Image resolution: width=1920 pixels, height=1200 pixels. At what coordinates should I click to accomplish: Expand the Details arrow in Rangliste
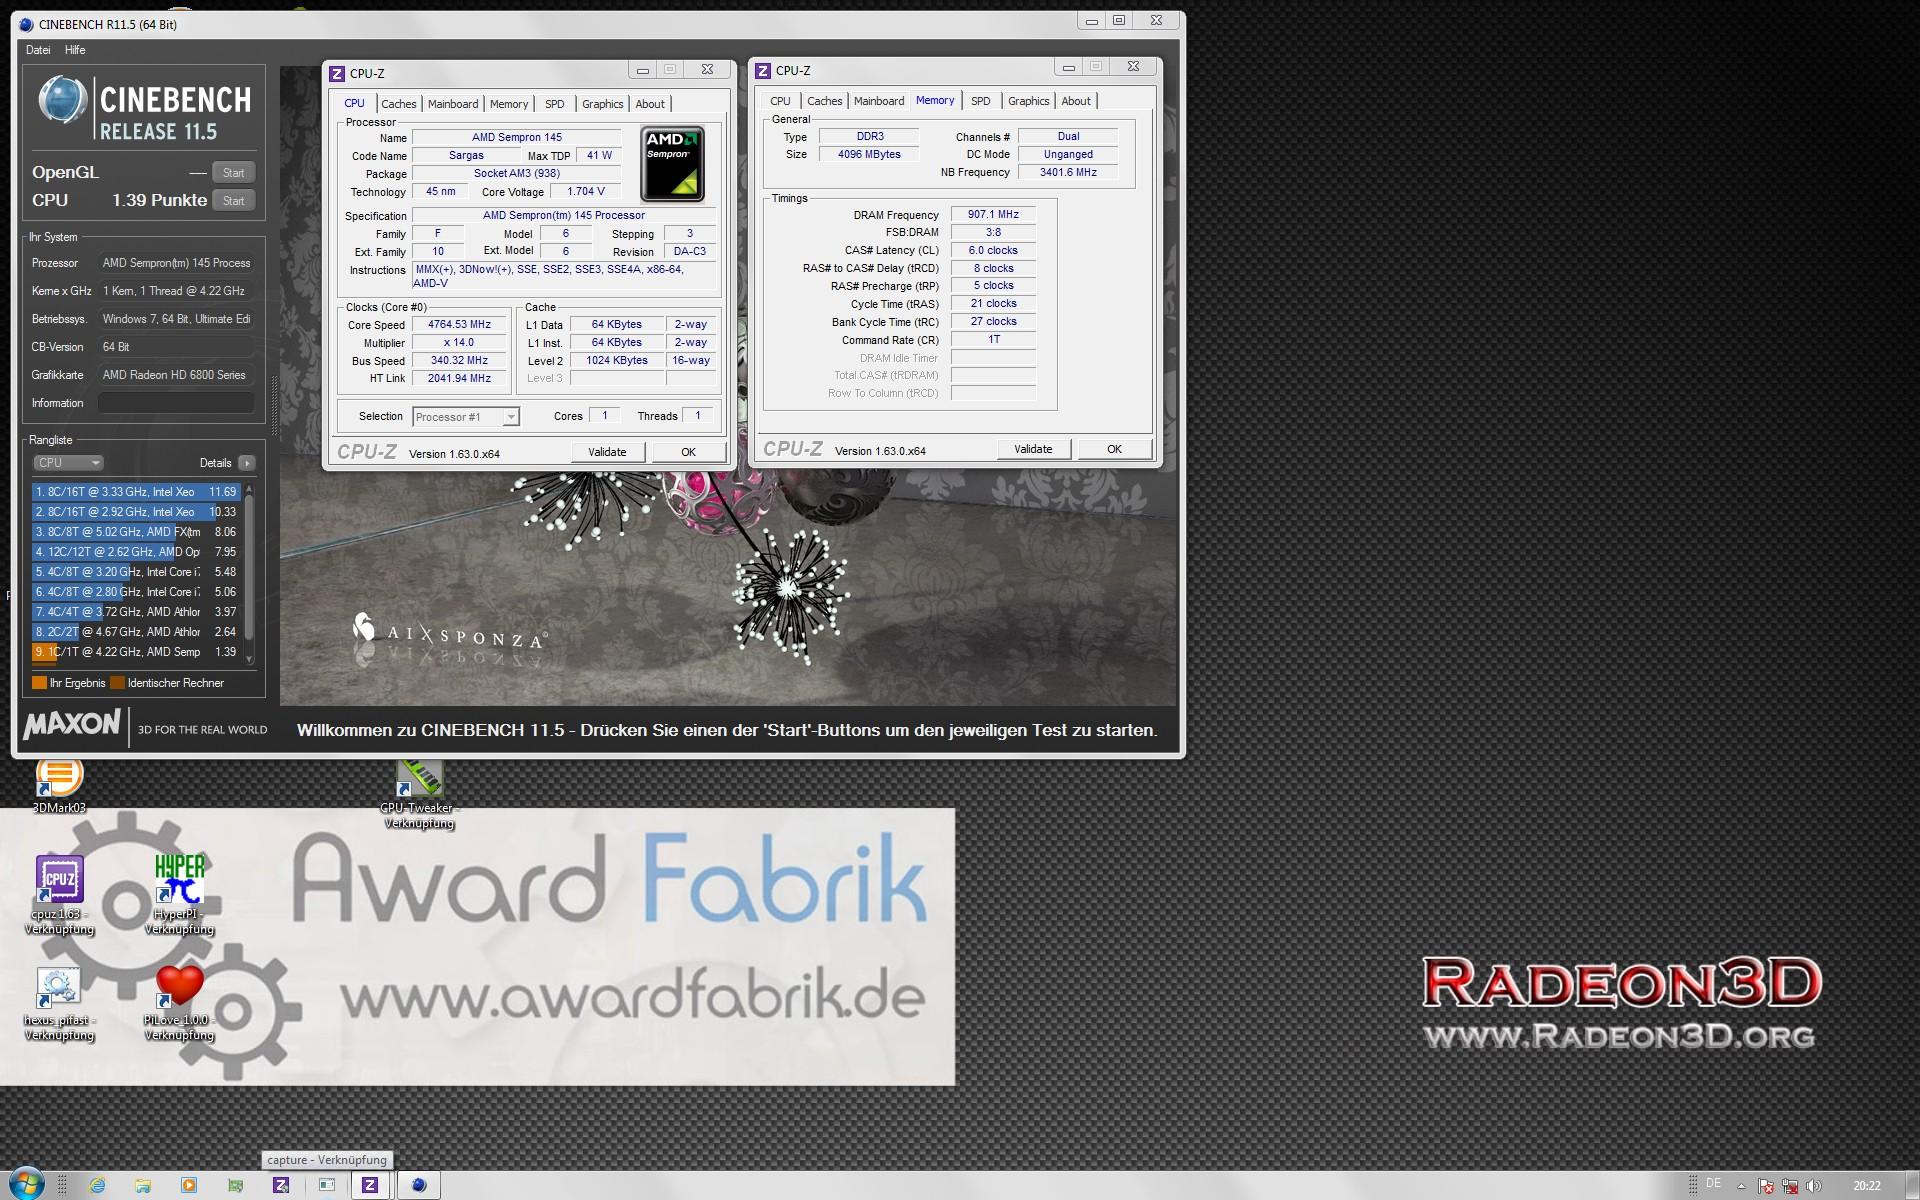[x=247, y=463]
